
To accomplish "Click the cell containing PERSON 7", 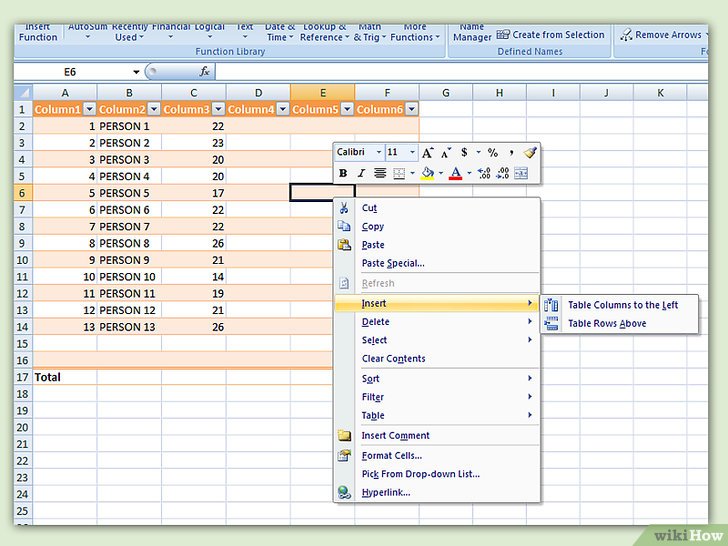I will (x=129, y=227).
